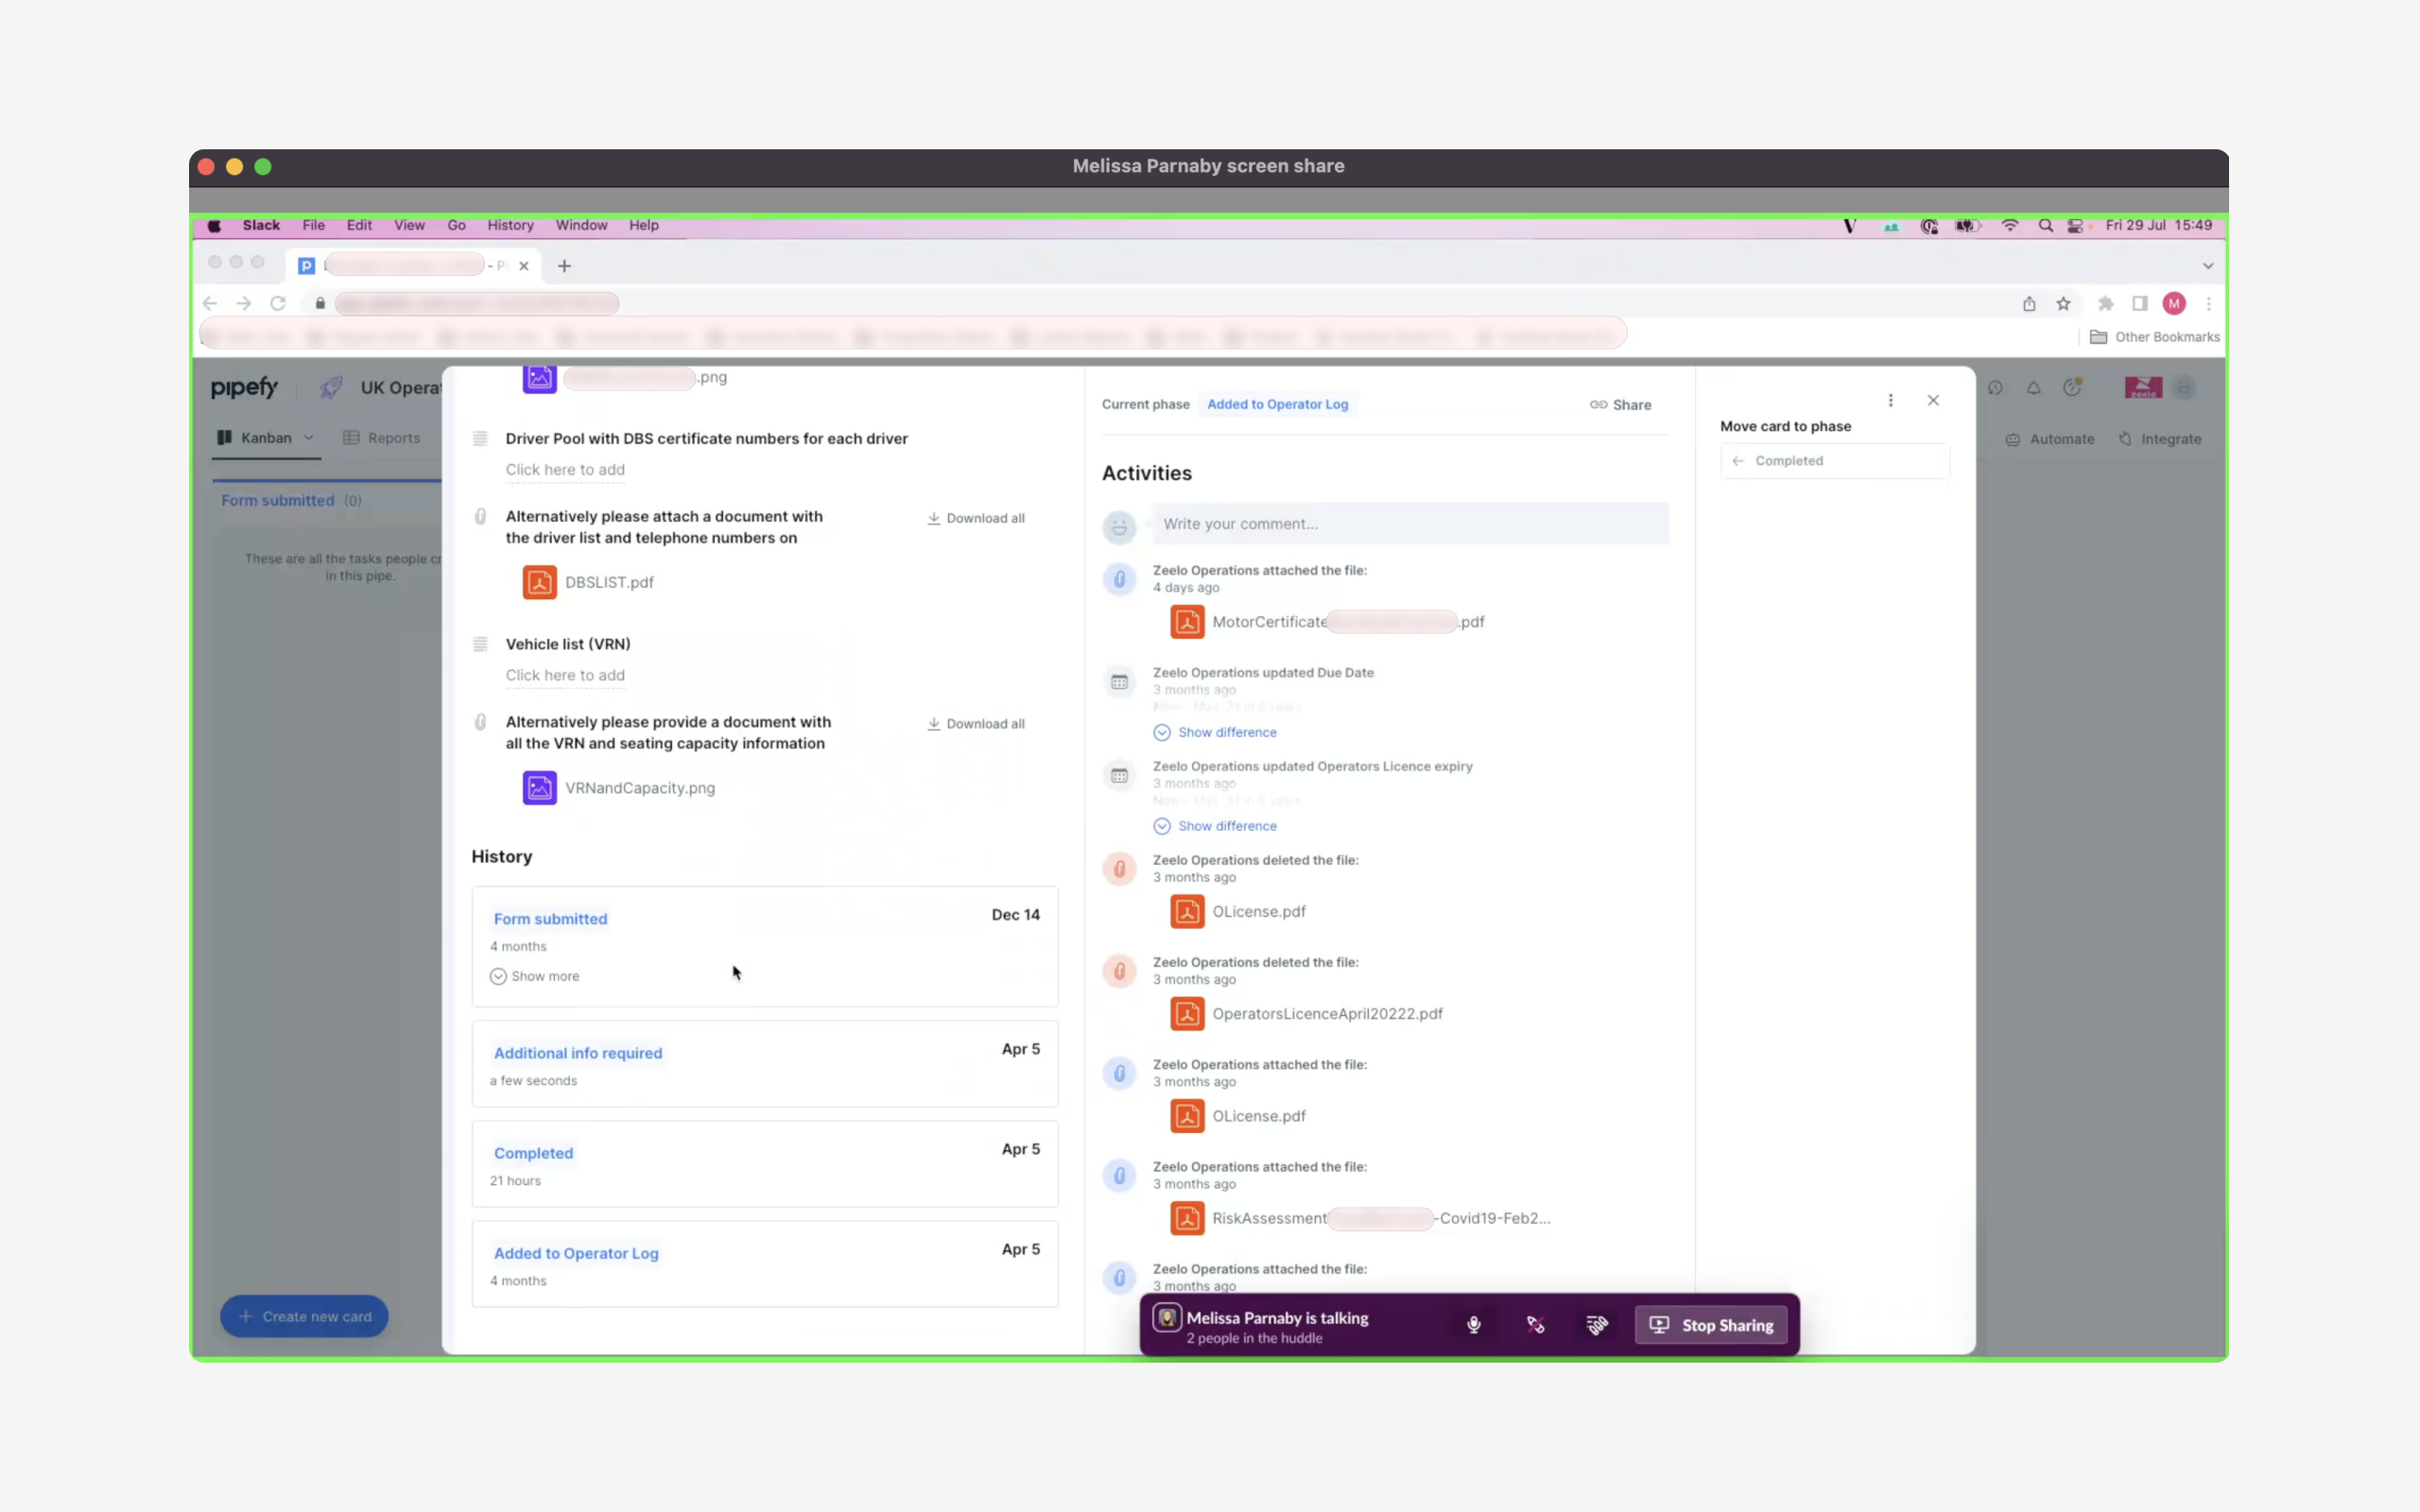The image size is (2420, 1512).
Task: Open Chrome profile avatar M
Action: pos(2174,304)
